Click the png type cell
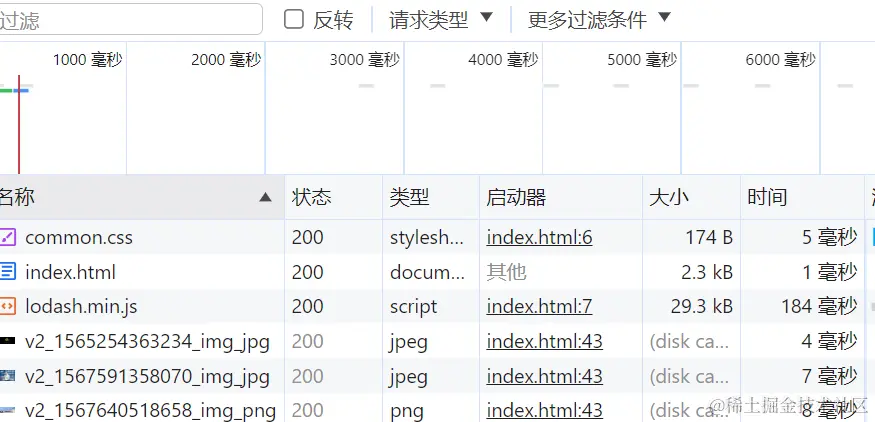The width and height of the screenshot is (875, 422). point(431,411)
